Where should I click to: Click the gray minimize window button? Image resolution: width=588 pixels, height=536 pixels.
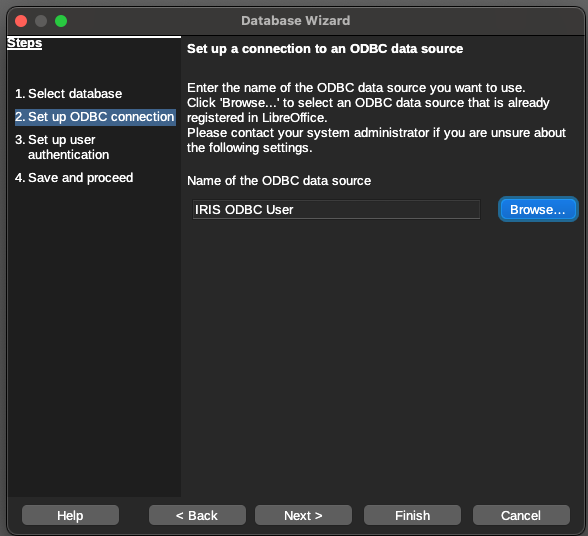click(x=41, y=21)
